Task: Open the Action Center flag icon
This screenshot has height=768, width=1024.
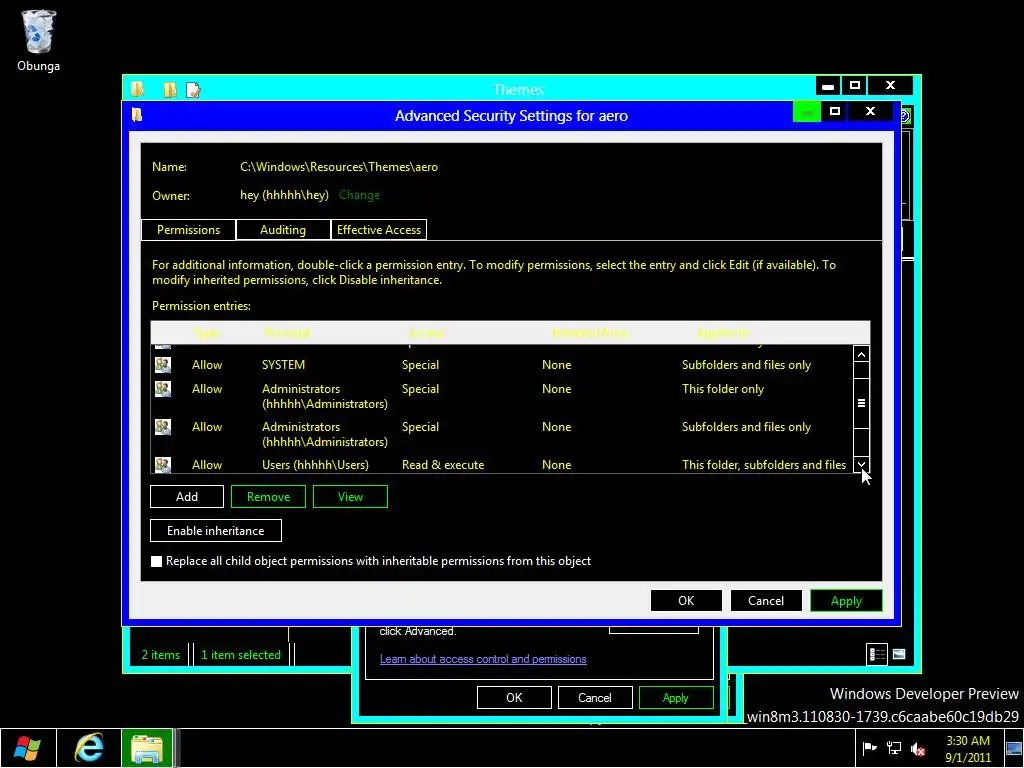Action: coord(869,748)
